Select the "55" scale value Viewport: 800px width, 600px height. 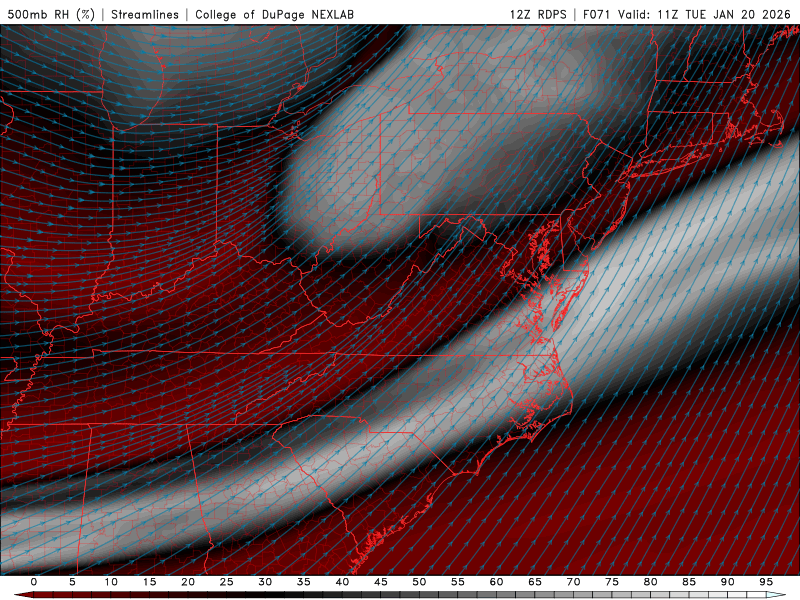pyautogui.click(x=458, y=582)
